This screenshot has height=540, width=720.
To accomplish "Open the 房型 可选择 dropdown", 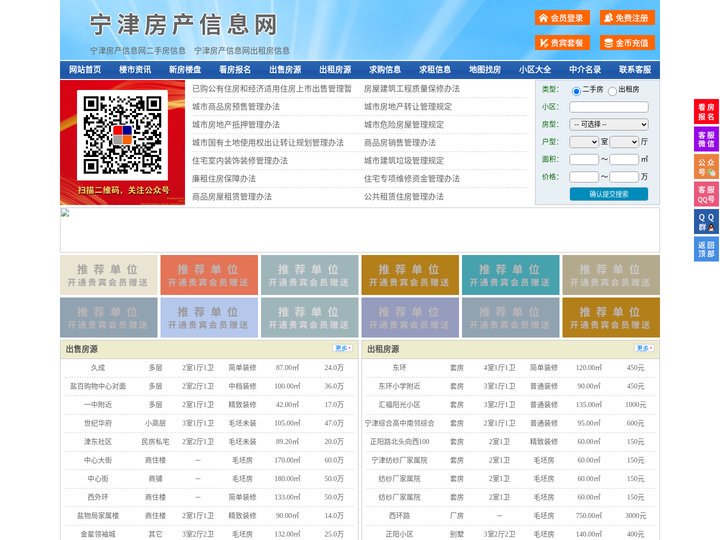I will click(x=609, y=124).
